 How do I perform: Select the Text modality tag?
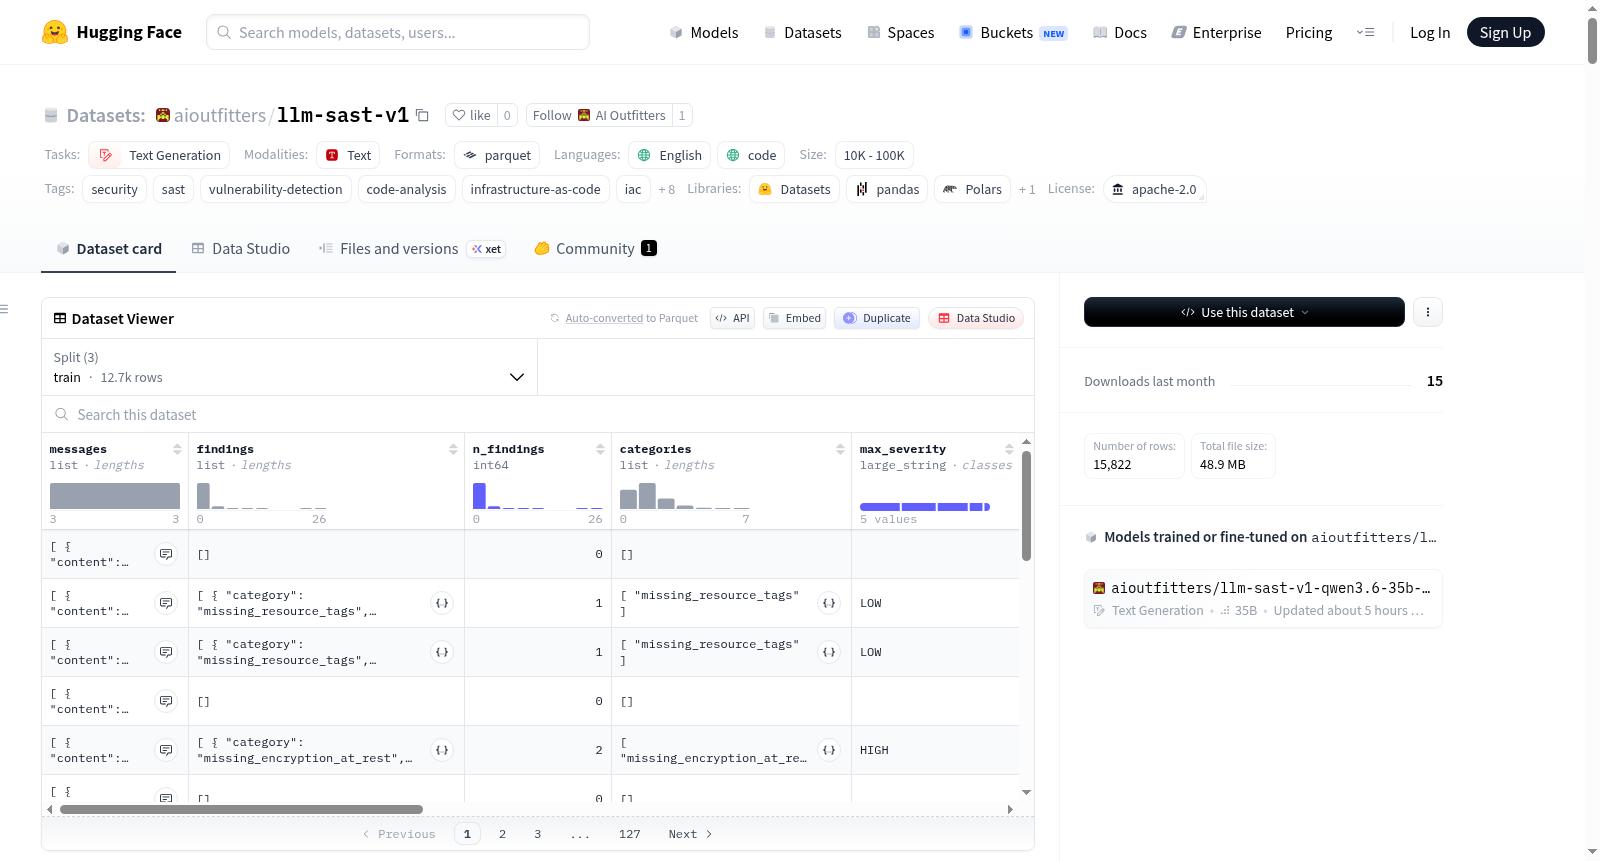[348, 155]
